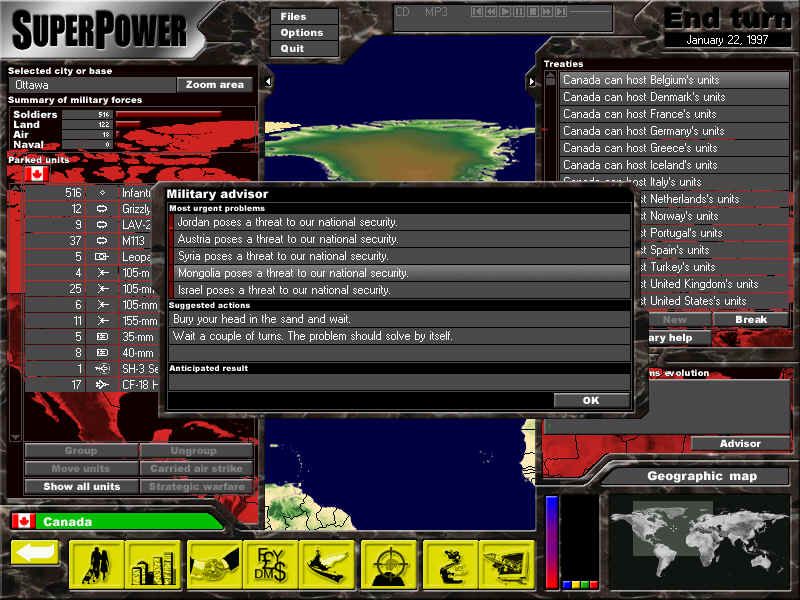Select the United States's units treaty row
800x600 pixels.
[713, 301]
